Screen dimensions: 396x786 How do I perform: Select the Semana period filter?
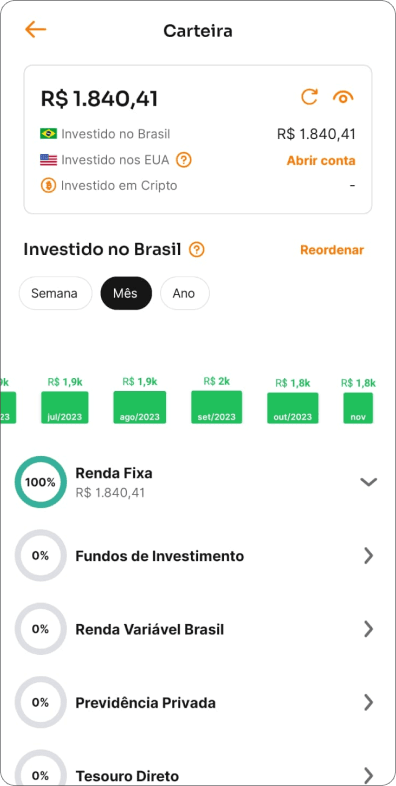(x=55, y=293)
